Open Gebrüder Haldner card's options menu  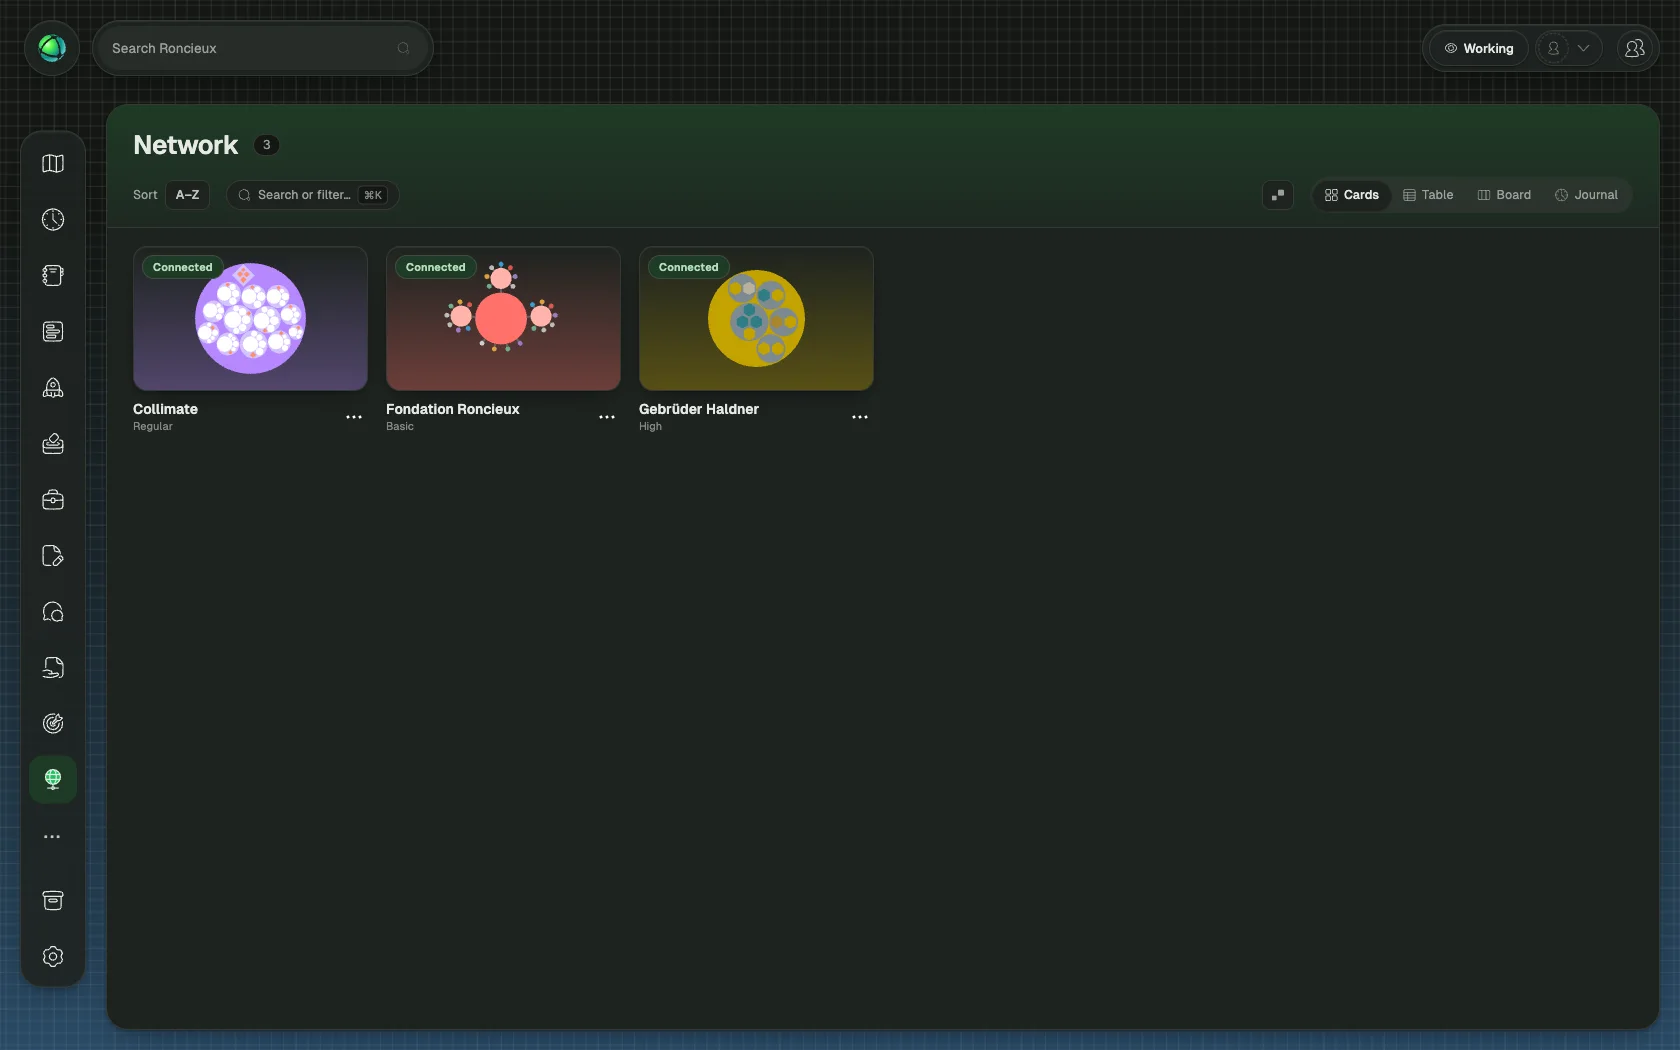coord(860,417)
